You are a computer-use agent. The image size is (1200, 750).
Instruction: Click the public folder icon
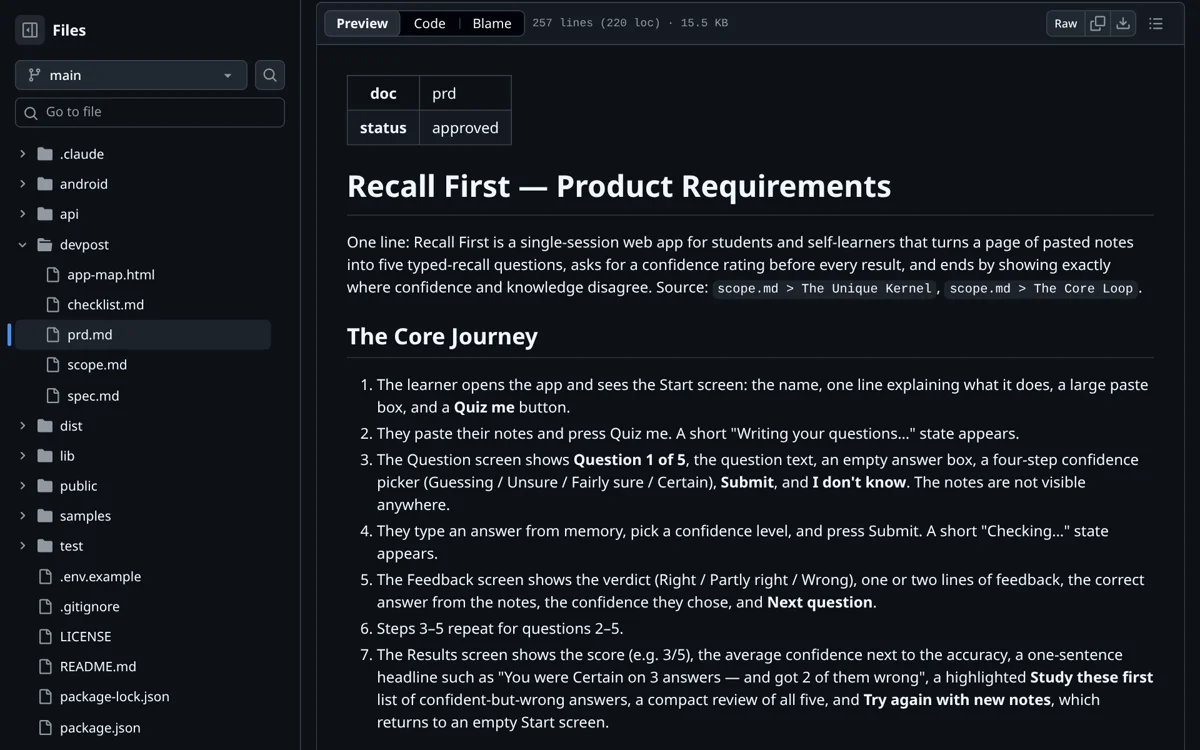[45, 486]
